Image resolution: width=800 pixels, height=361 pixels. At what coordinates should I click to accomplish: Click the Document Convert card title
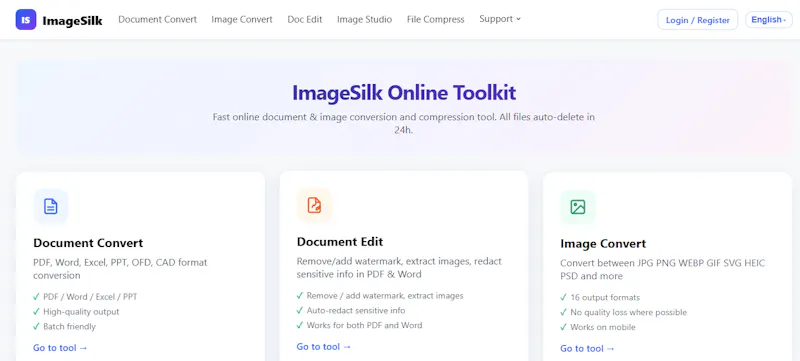(x=88, y=243)
